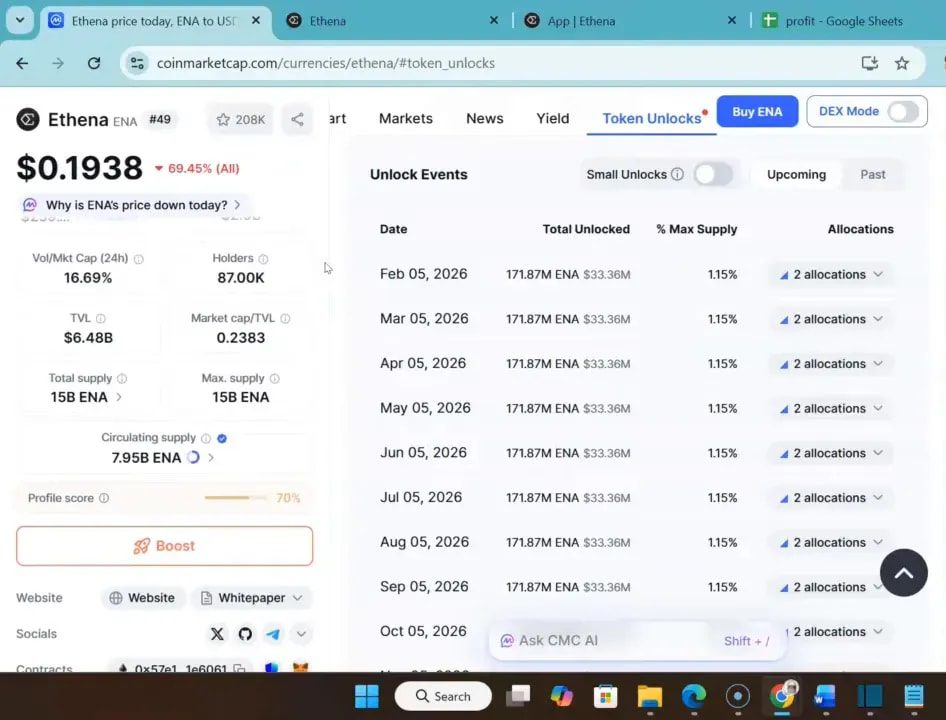Open the Yield tab
The height and width of the screenshot is (720, 946).
(x=552, y=118)
